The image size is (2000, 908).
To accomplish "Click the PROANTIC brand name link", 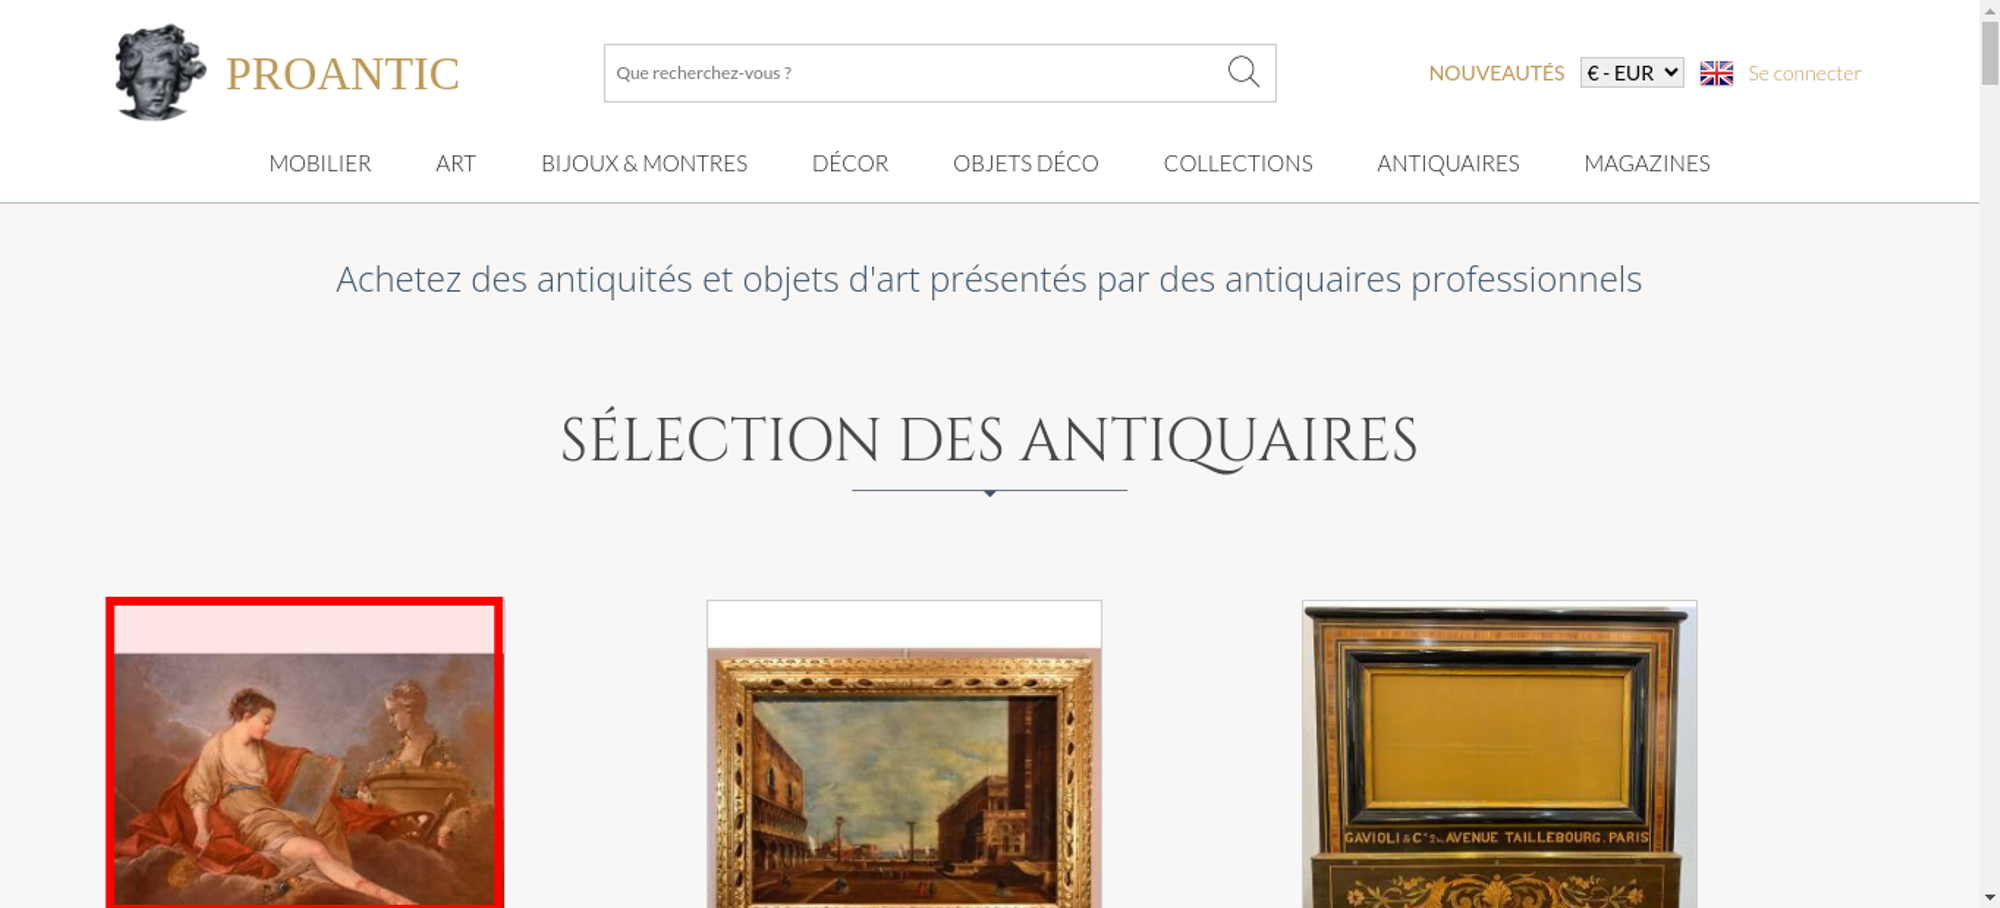I will (342, 74).
